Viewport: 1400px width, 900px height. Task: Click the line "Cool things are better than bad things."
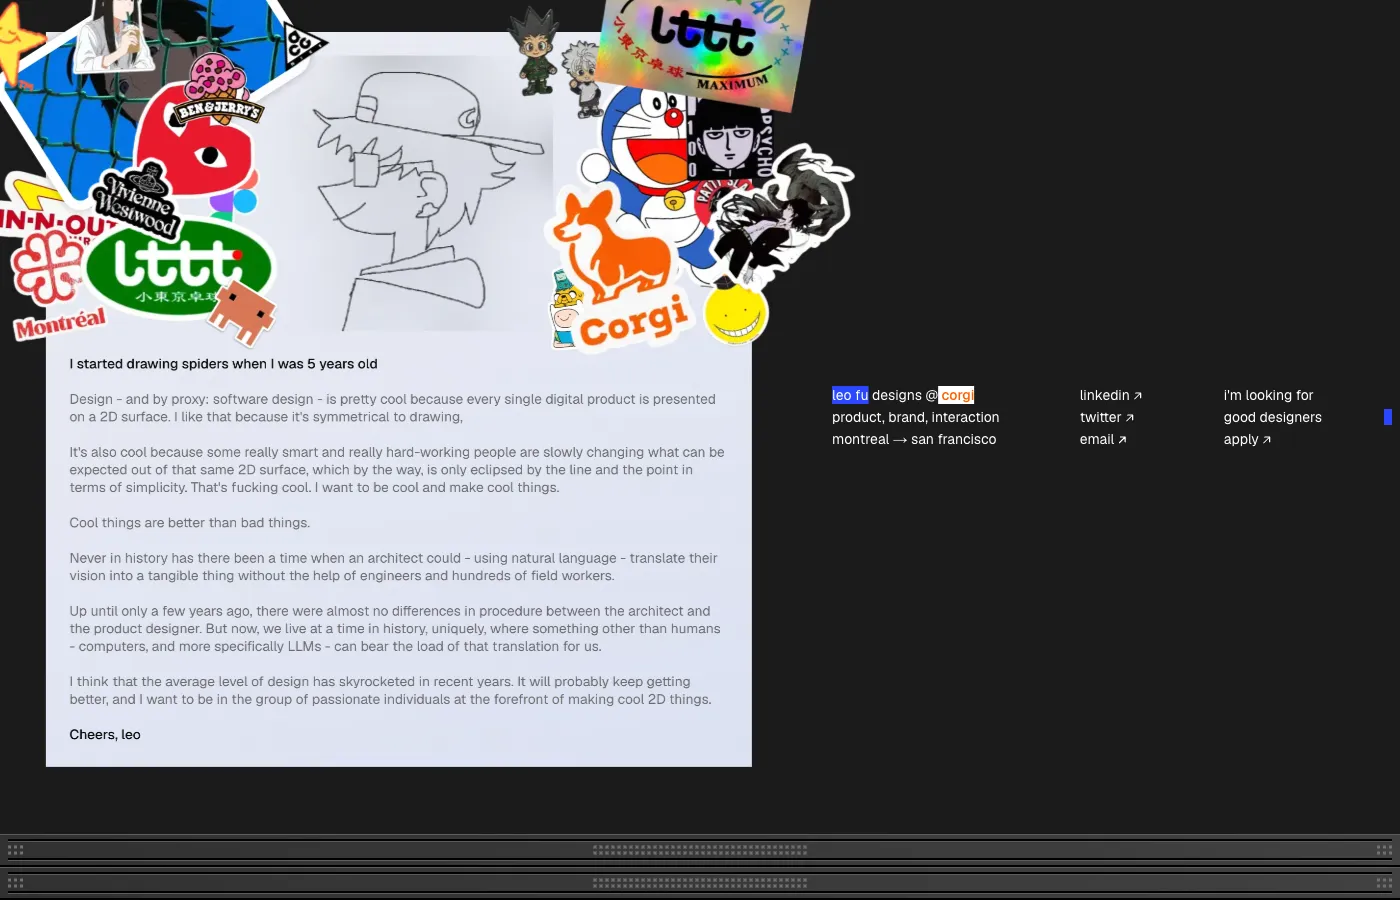190,523
